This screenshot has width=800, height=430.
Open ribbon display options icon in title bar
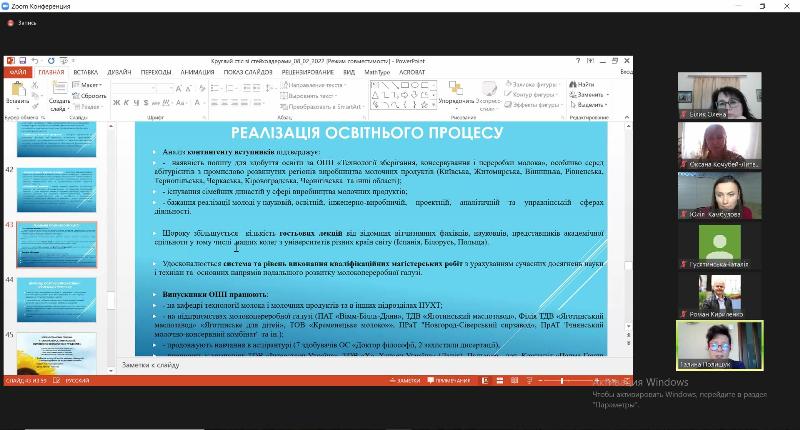pos(590,61)
